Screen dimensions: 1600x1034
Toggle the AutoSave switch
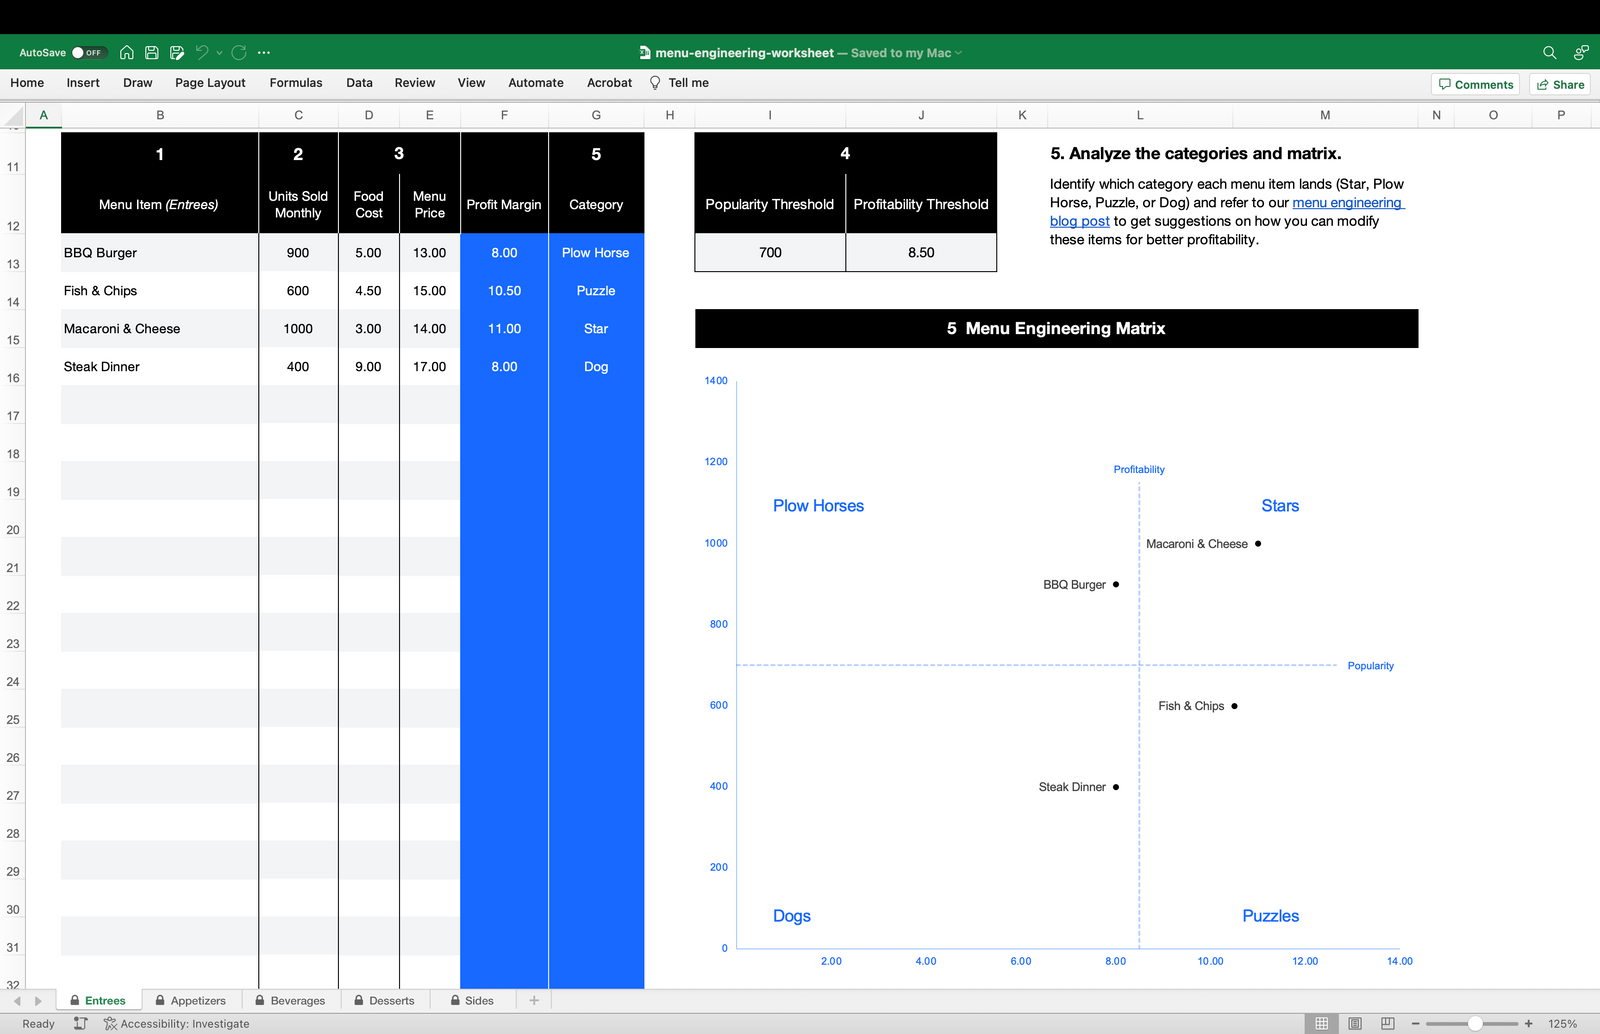click(87, 53)
